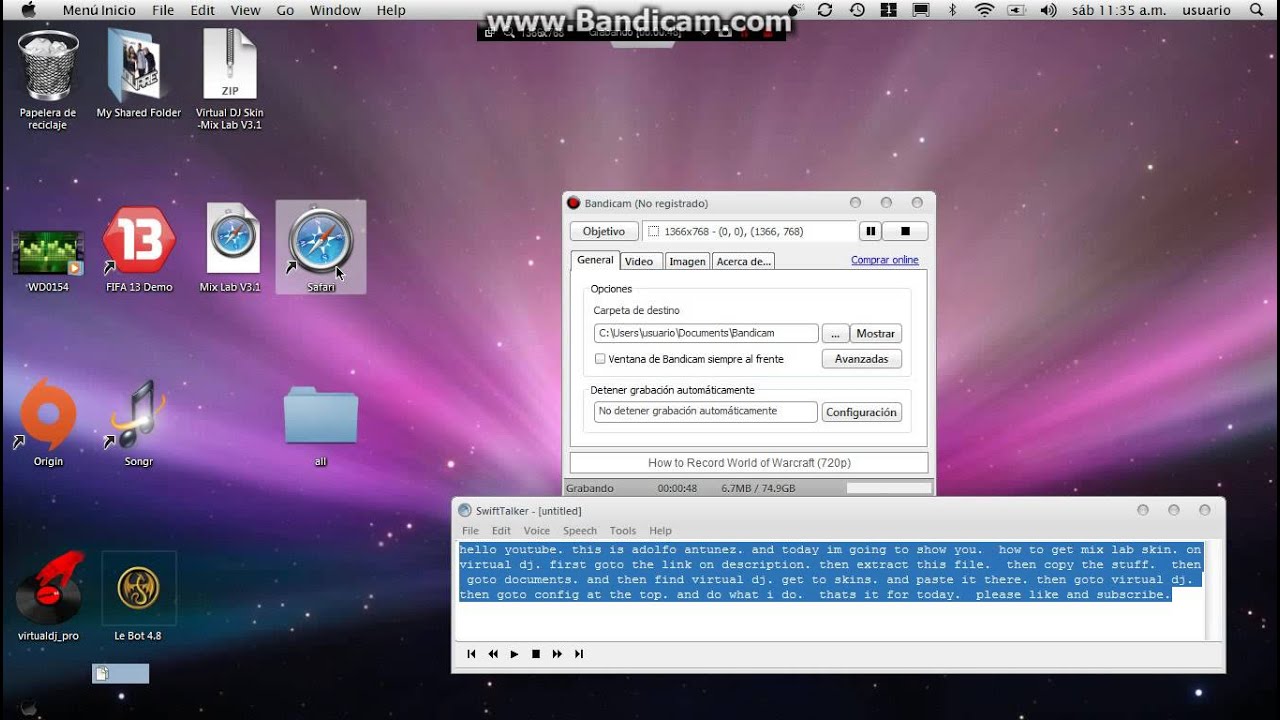Open SwiftTalker's Edit menu
Image resolution: width=1280 pixels, height=720 pixels.
pos(501,531)
